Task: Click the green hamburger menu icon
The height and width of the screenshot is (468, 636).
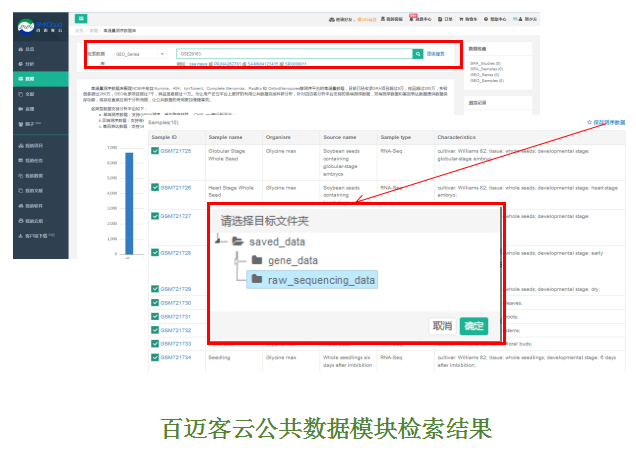Action: coord(81,18)
